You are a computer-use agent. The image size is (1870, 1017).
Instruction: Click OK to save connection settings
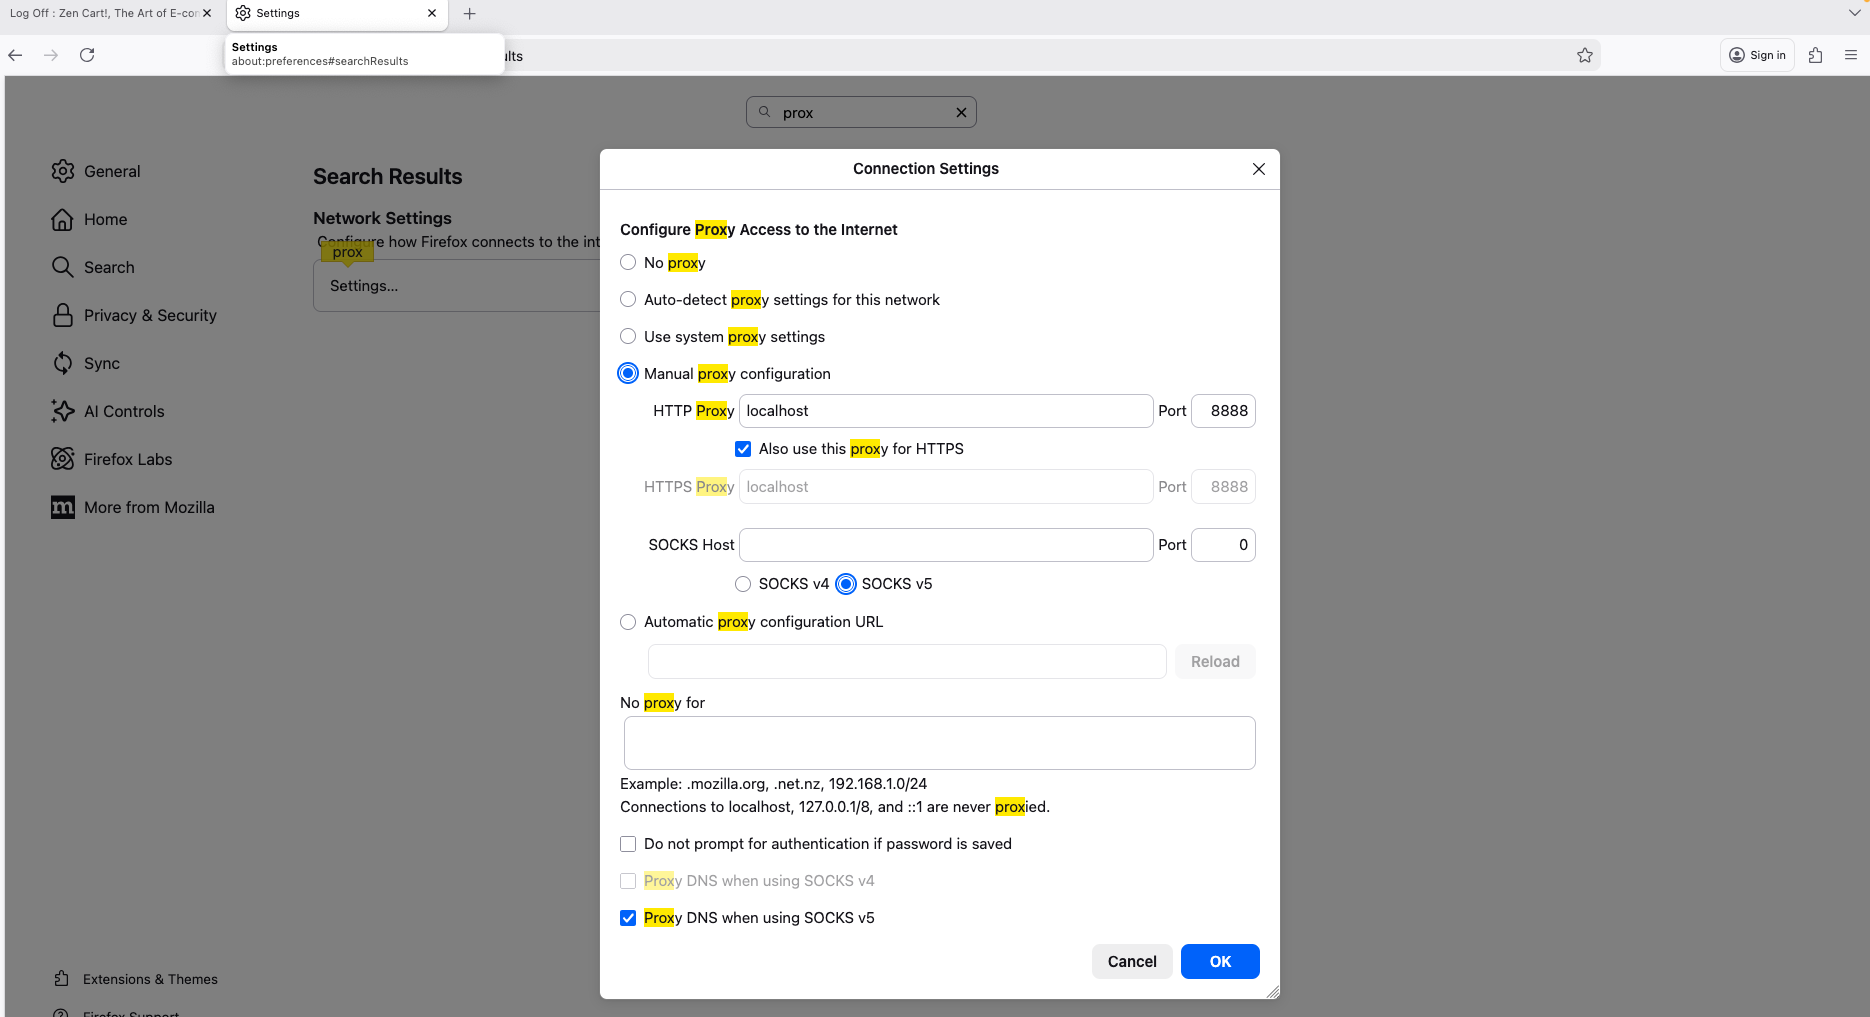pos(1220,961)
